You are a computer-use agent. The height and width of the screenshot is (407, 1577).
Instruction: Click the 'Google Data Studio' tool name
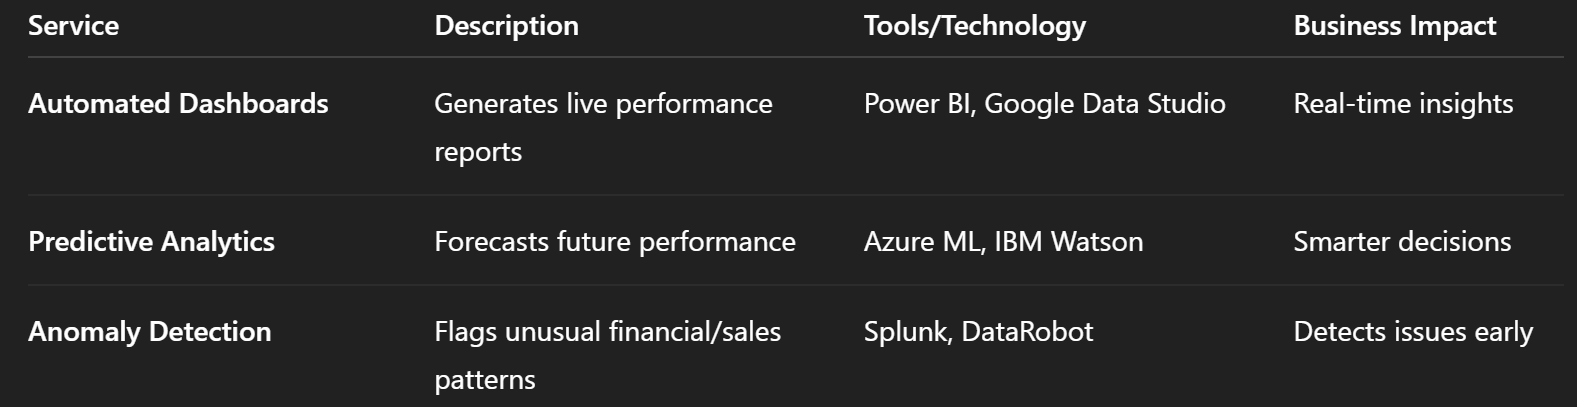tap(1104, 104)
